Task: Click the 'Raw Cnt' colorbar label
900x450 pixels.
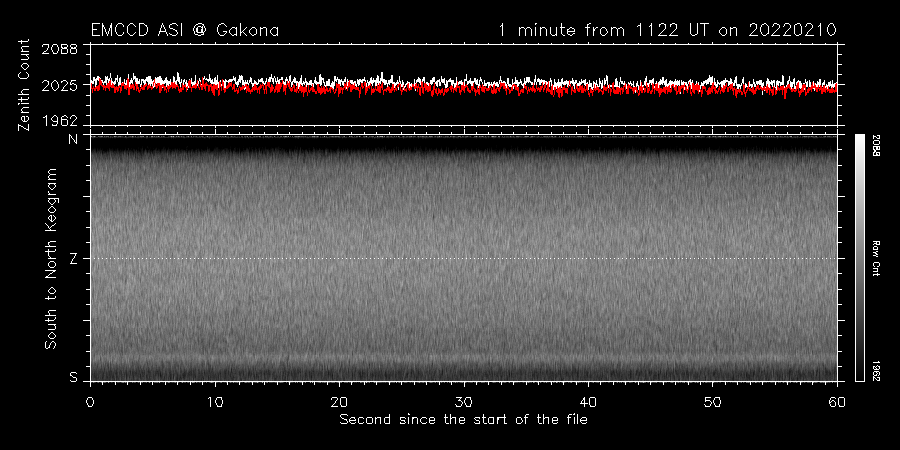Action: (876, 258)
